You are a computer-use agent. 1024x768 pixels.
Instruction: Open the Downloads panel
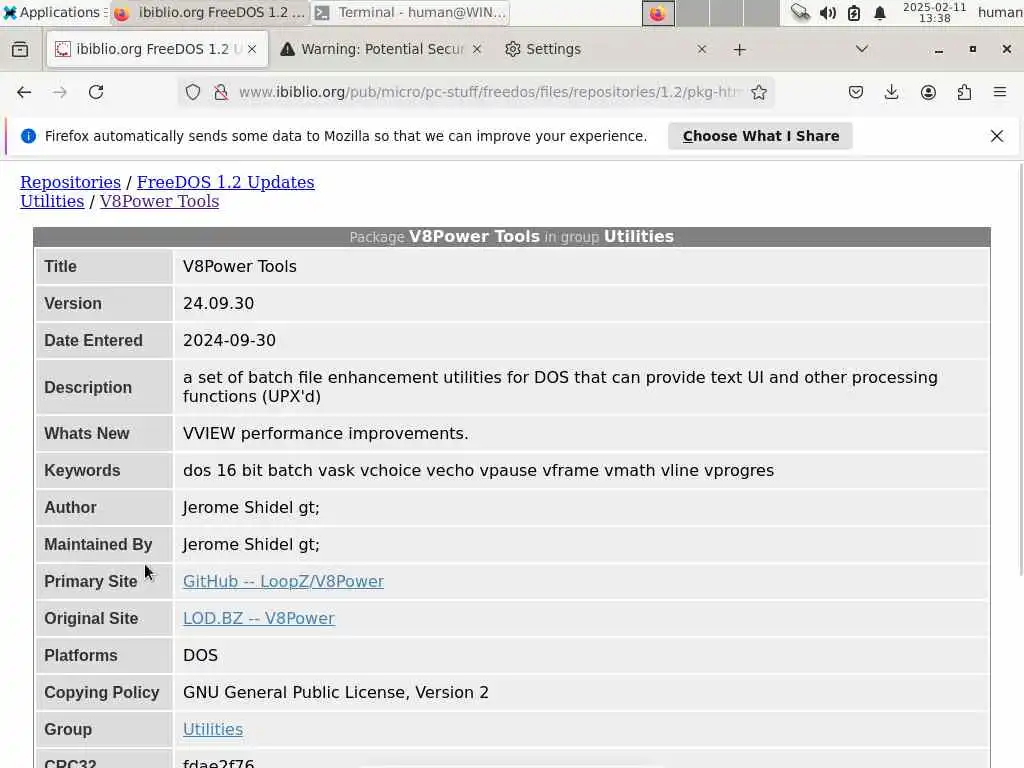(x=891, y=92)
